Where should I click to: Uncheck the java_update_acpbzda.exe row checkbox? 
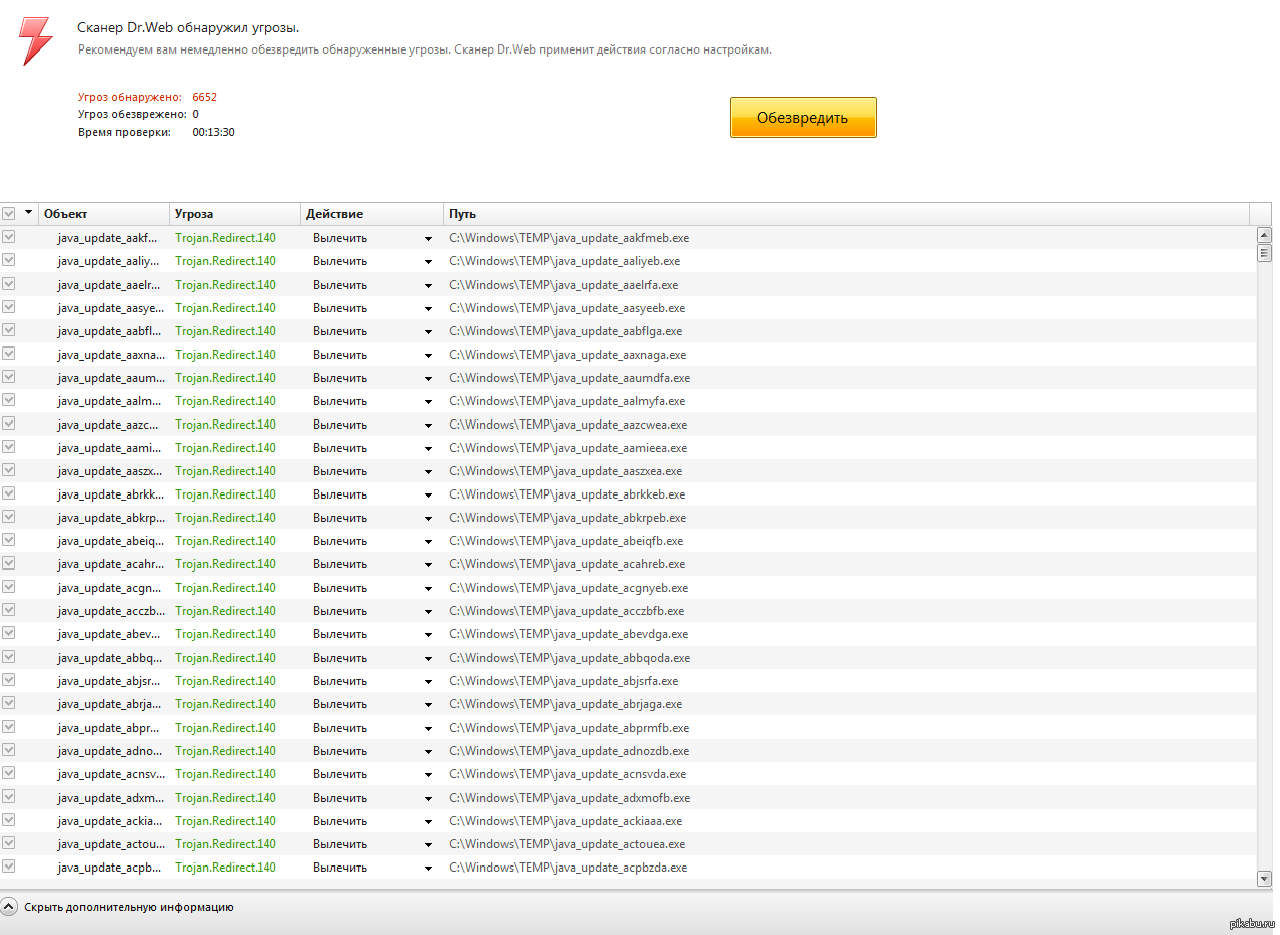[x=9, y=867]
